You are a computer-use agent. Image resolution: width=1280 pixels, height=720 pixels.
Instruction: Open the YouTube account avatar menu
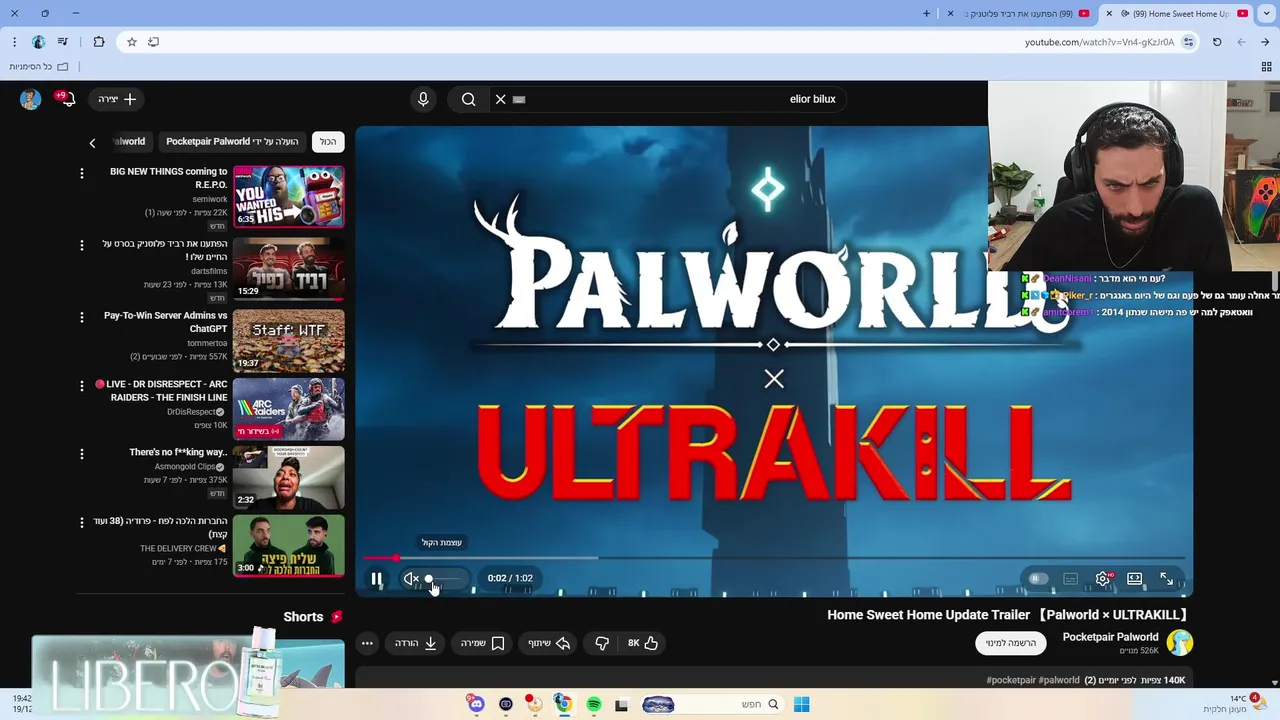click(30, 99)
